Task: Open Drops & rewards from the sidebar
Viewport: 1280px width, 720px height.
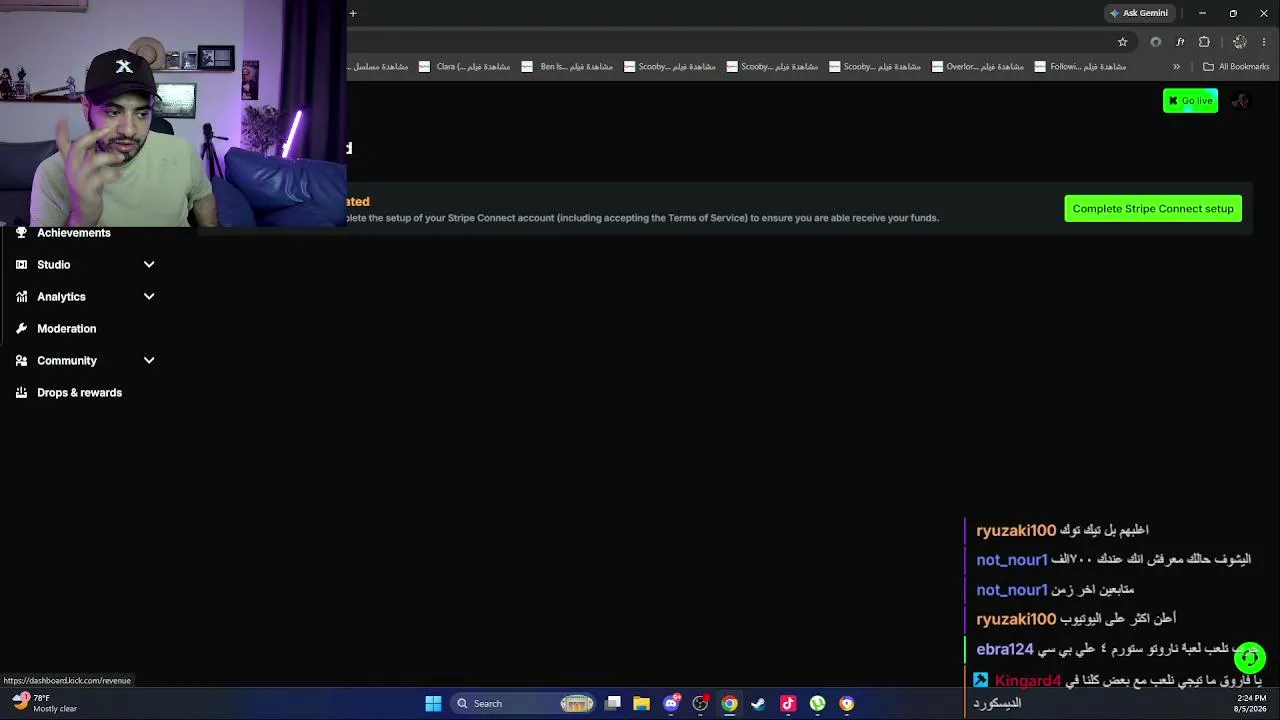Action: [x=79, y=393]
